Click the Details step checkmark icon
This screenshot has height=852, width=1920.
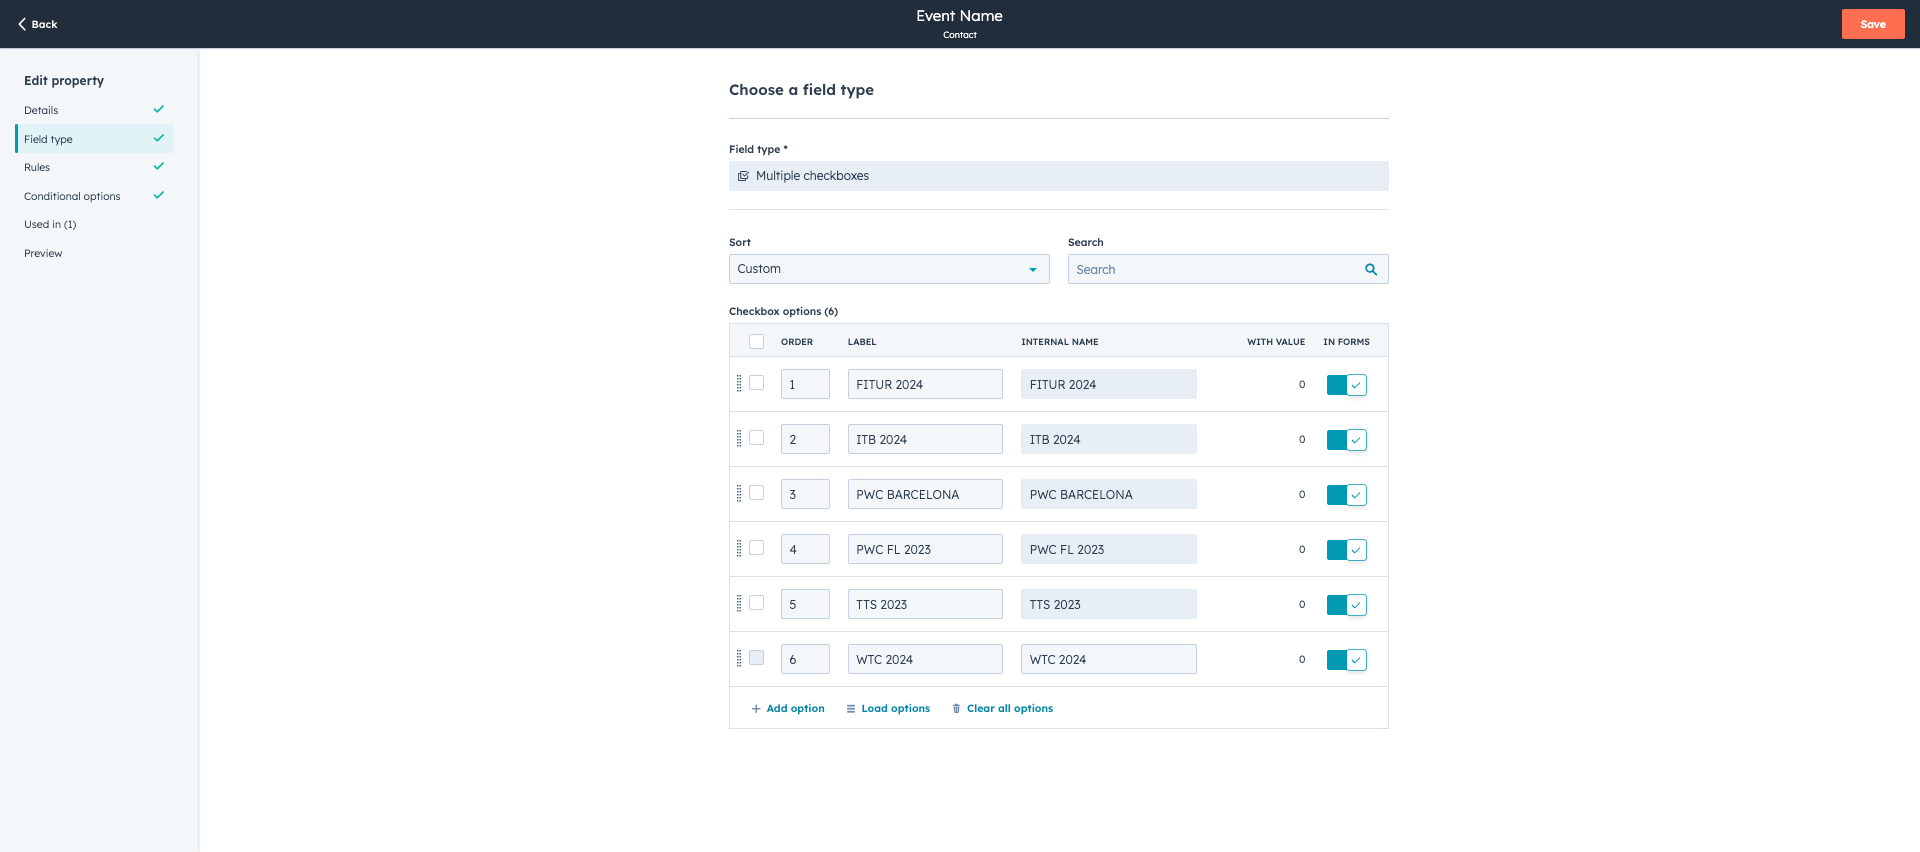pos(158,109)
